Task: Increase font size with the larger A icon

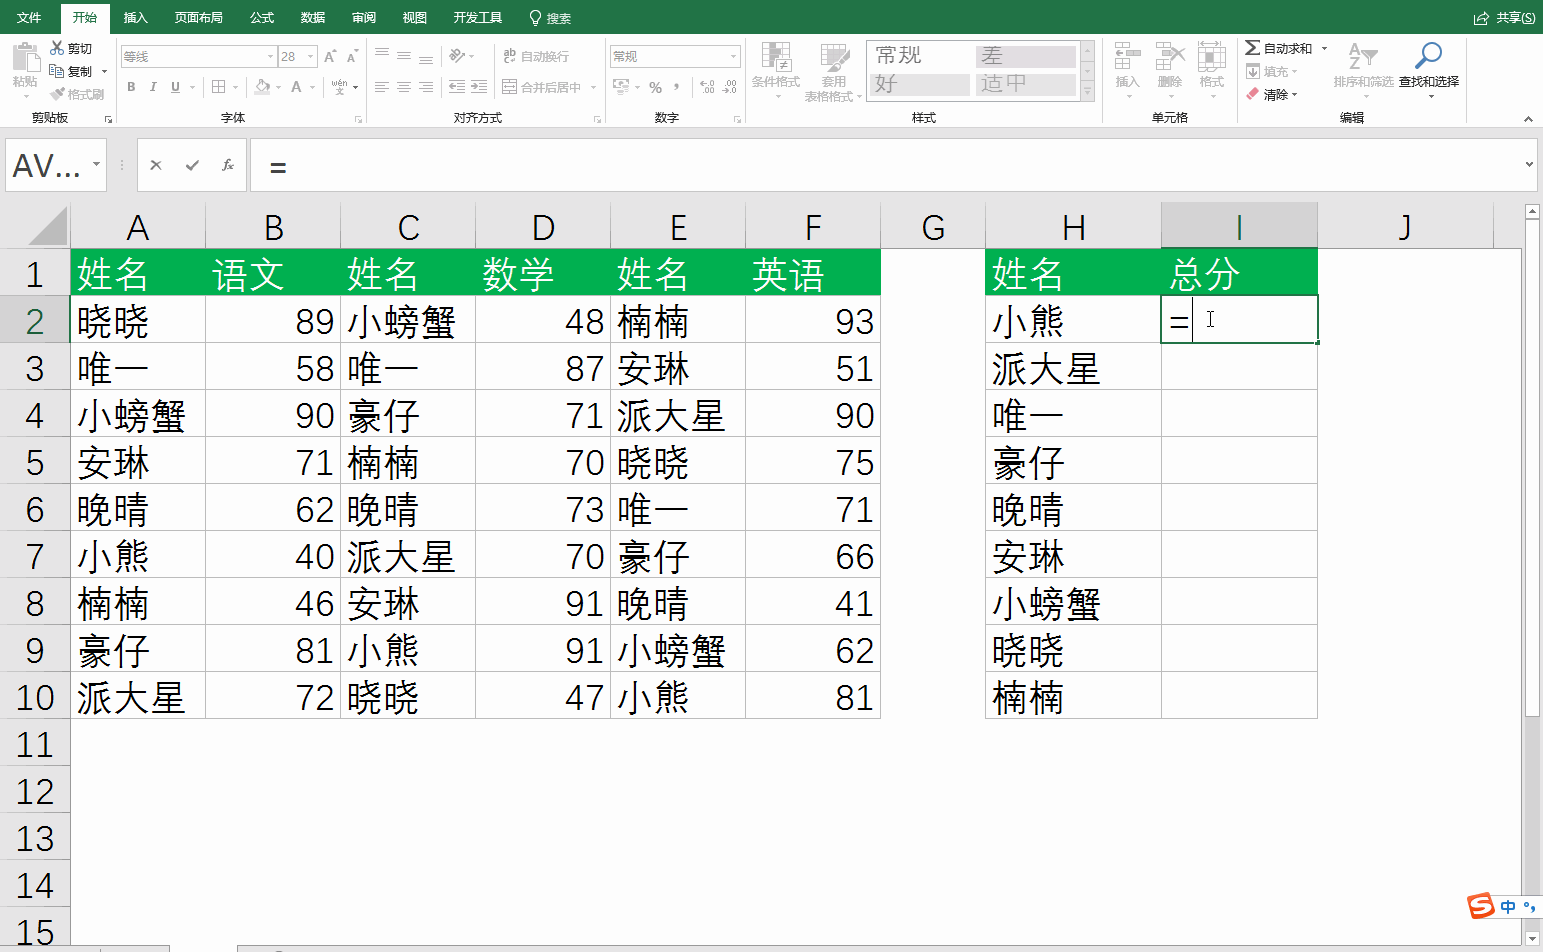Action: coord(330,57)
